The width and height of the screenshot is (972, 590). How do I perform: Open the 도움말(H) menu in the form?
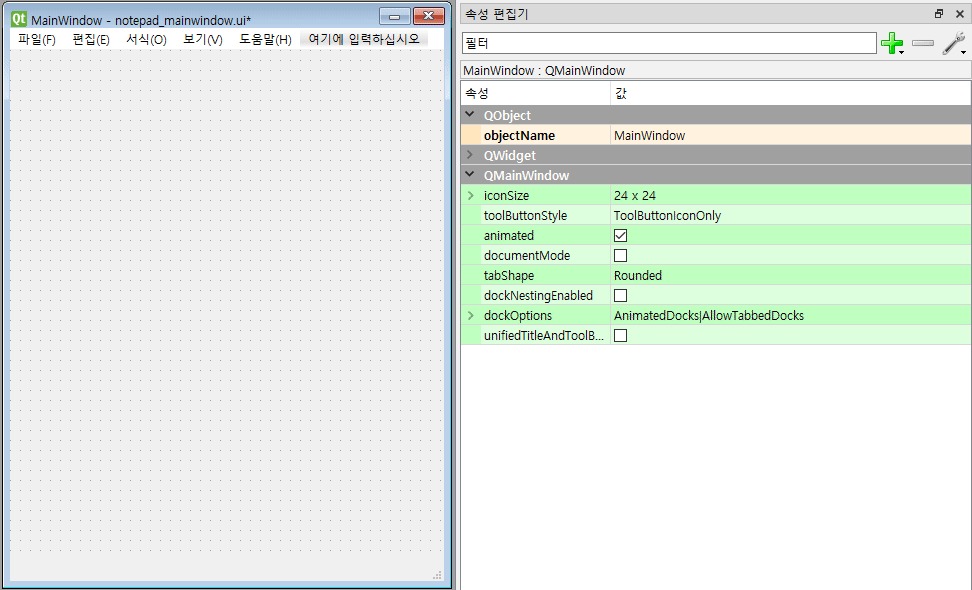pyautogui.click(x=265, y=40)
